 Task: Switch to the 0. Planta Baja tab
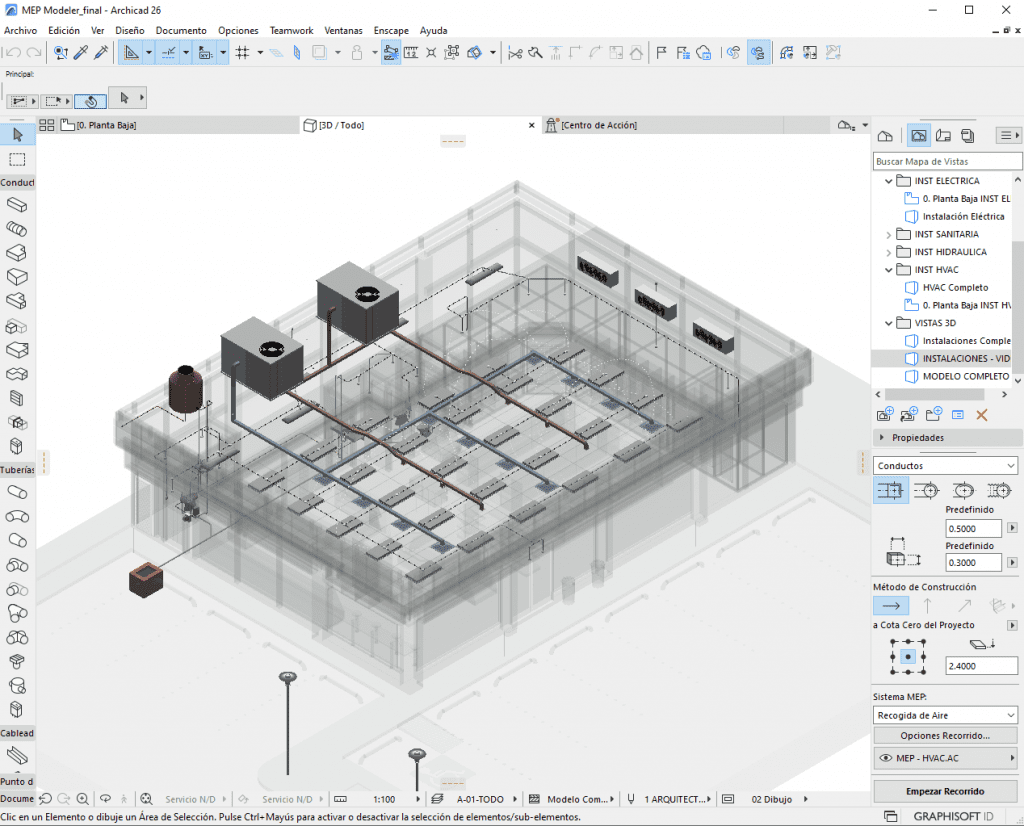106,125
